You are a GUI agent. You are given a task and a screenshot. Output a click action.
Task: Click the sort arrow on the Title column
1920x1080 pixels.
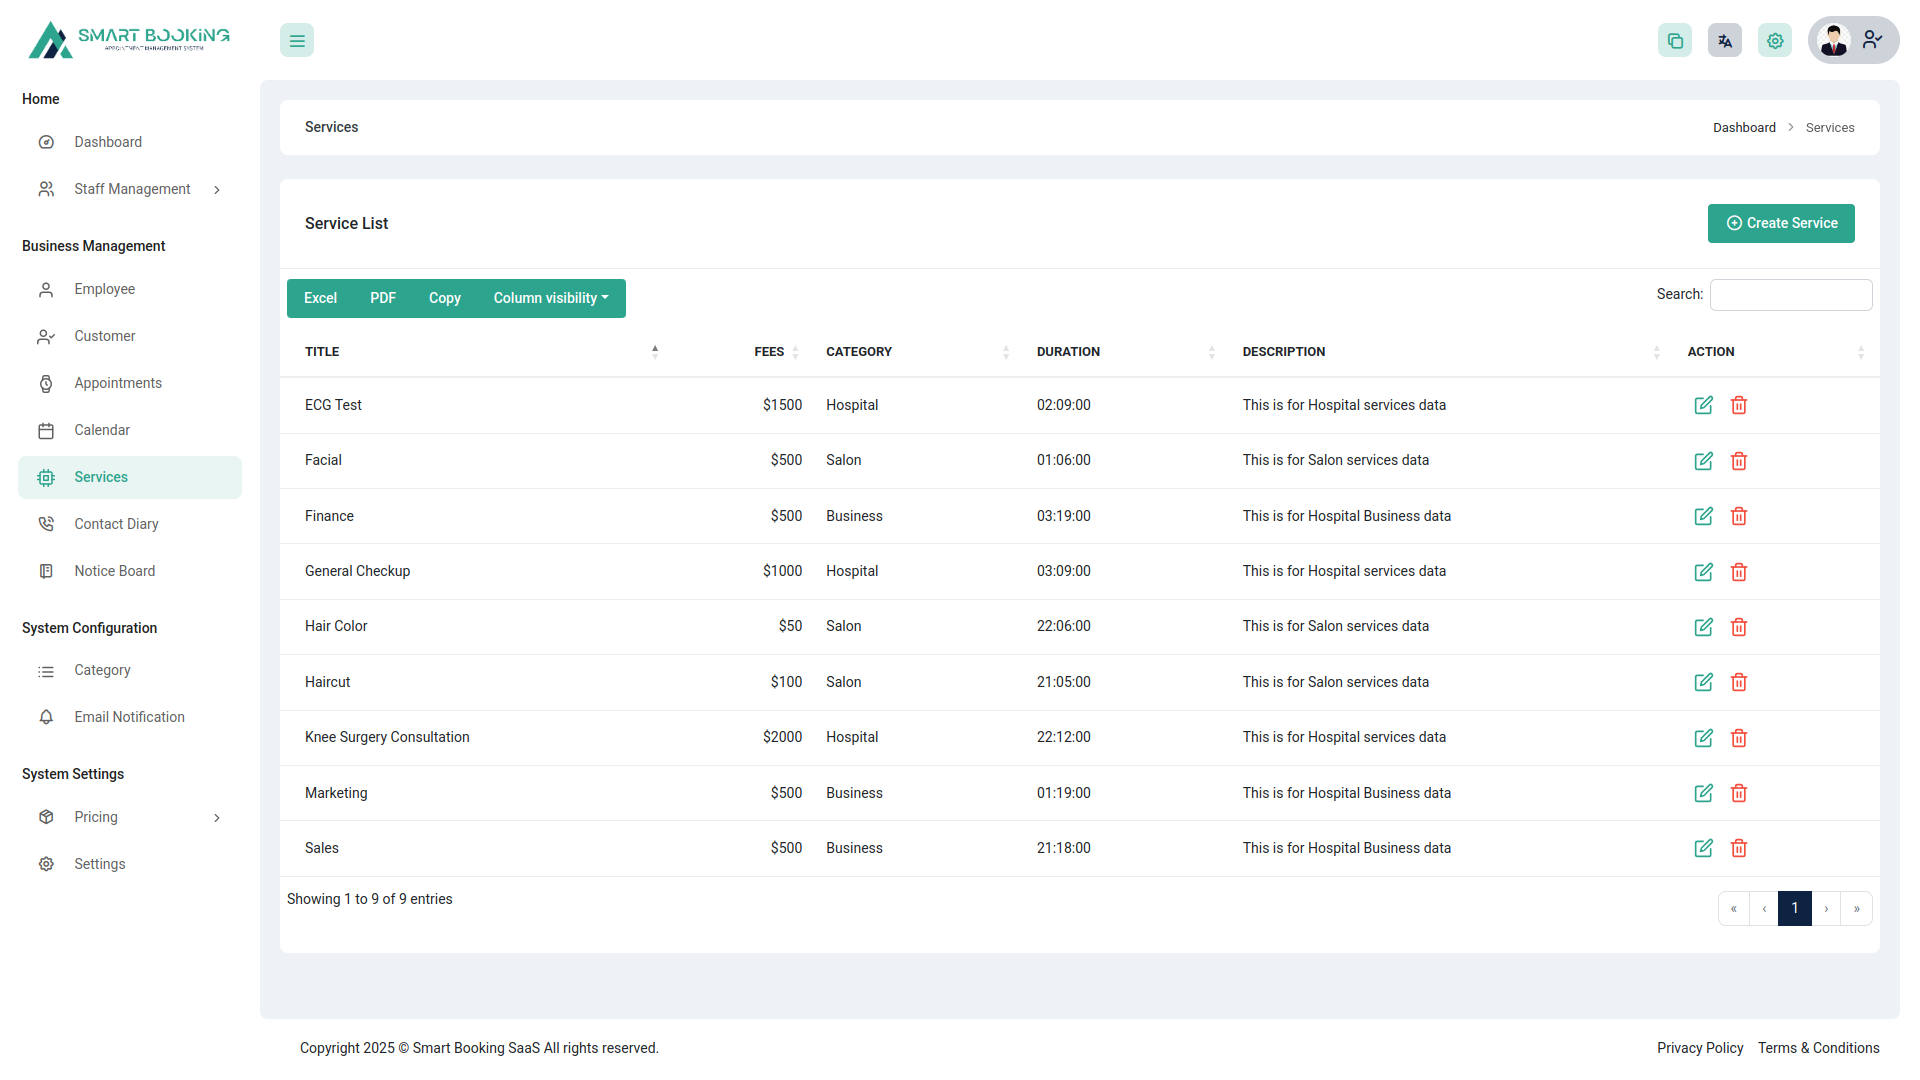(x=655, y=351)
